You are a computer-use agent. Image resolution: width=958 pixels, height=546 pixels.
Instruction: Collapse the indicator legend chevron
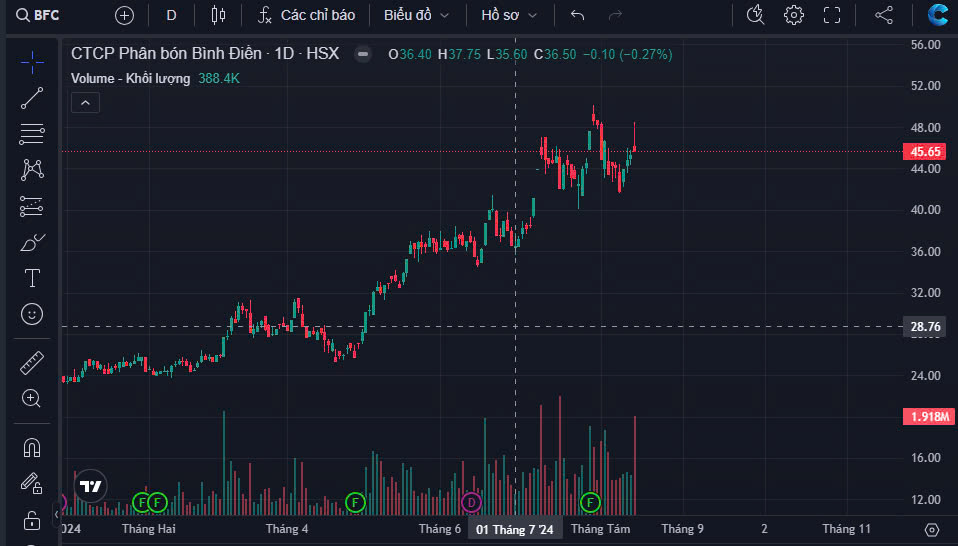coord(85,102)
